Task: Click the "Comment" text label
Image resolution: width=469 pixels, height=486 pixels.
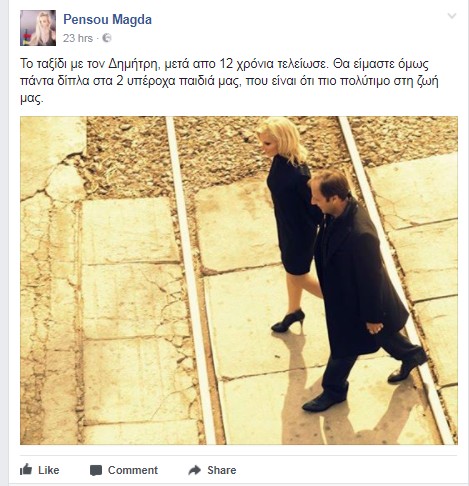Action: tap(133, 470)
